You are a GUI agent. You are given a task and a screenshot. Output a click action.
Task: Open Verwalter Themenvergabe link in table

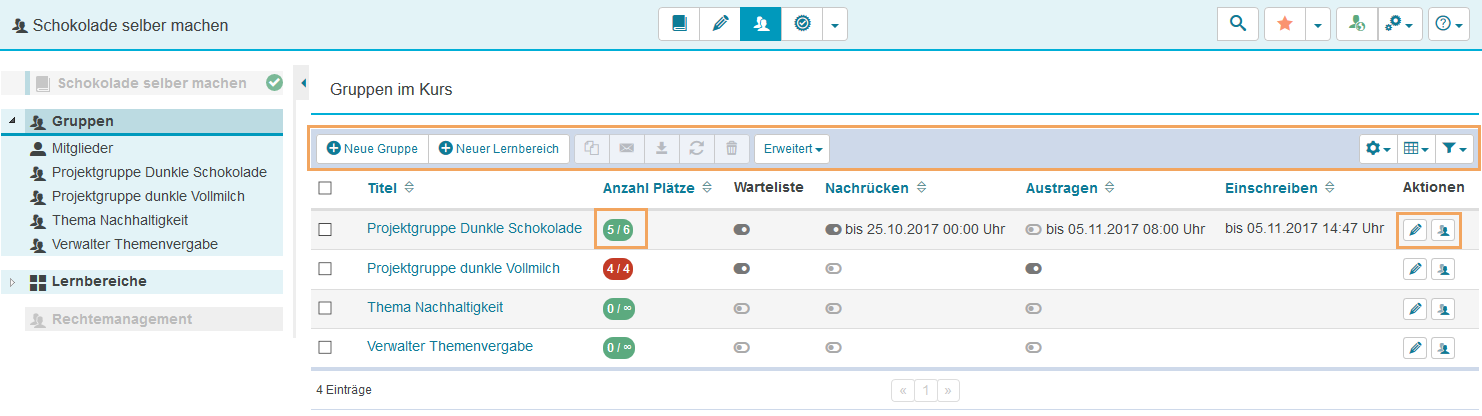pyautogui.click(x=450, y=346)
